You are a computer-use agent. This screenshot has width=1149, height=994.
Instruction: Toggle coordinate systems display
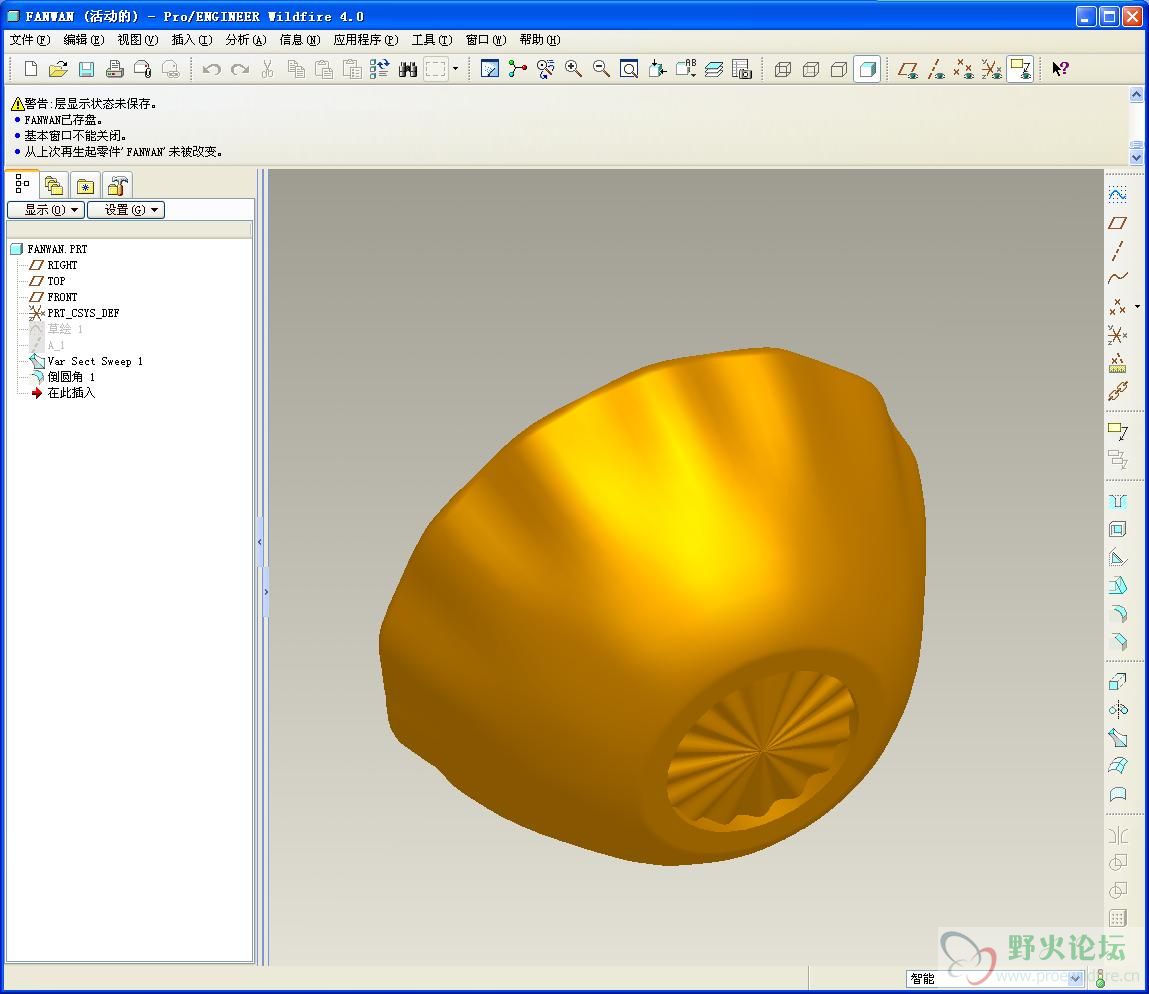click(x=991, y=69)
